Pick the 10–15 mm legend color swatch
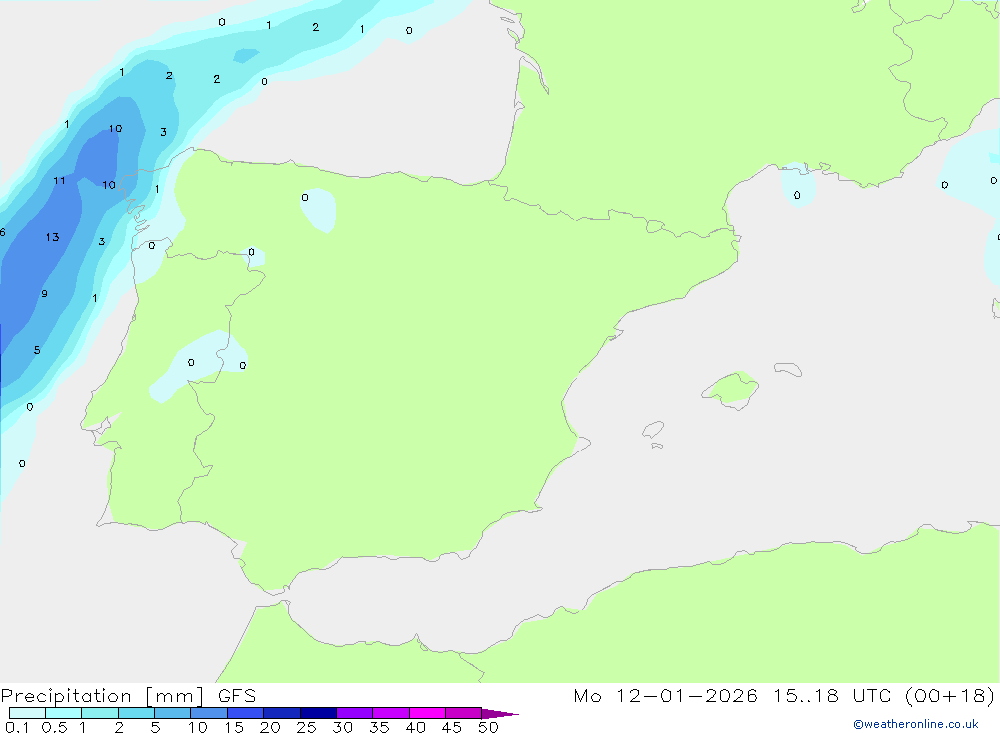 coord(209,713)
